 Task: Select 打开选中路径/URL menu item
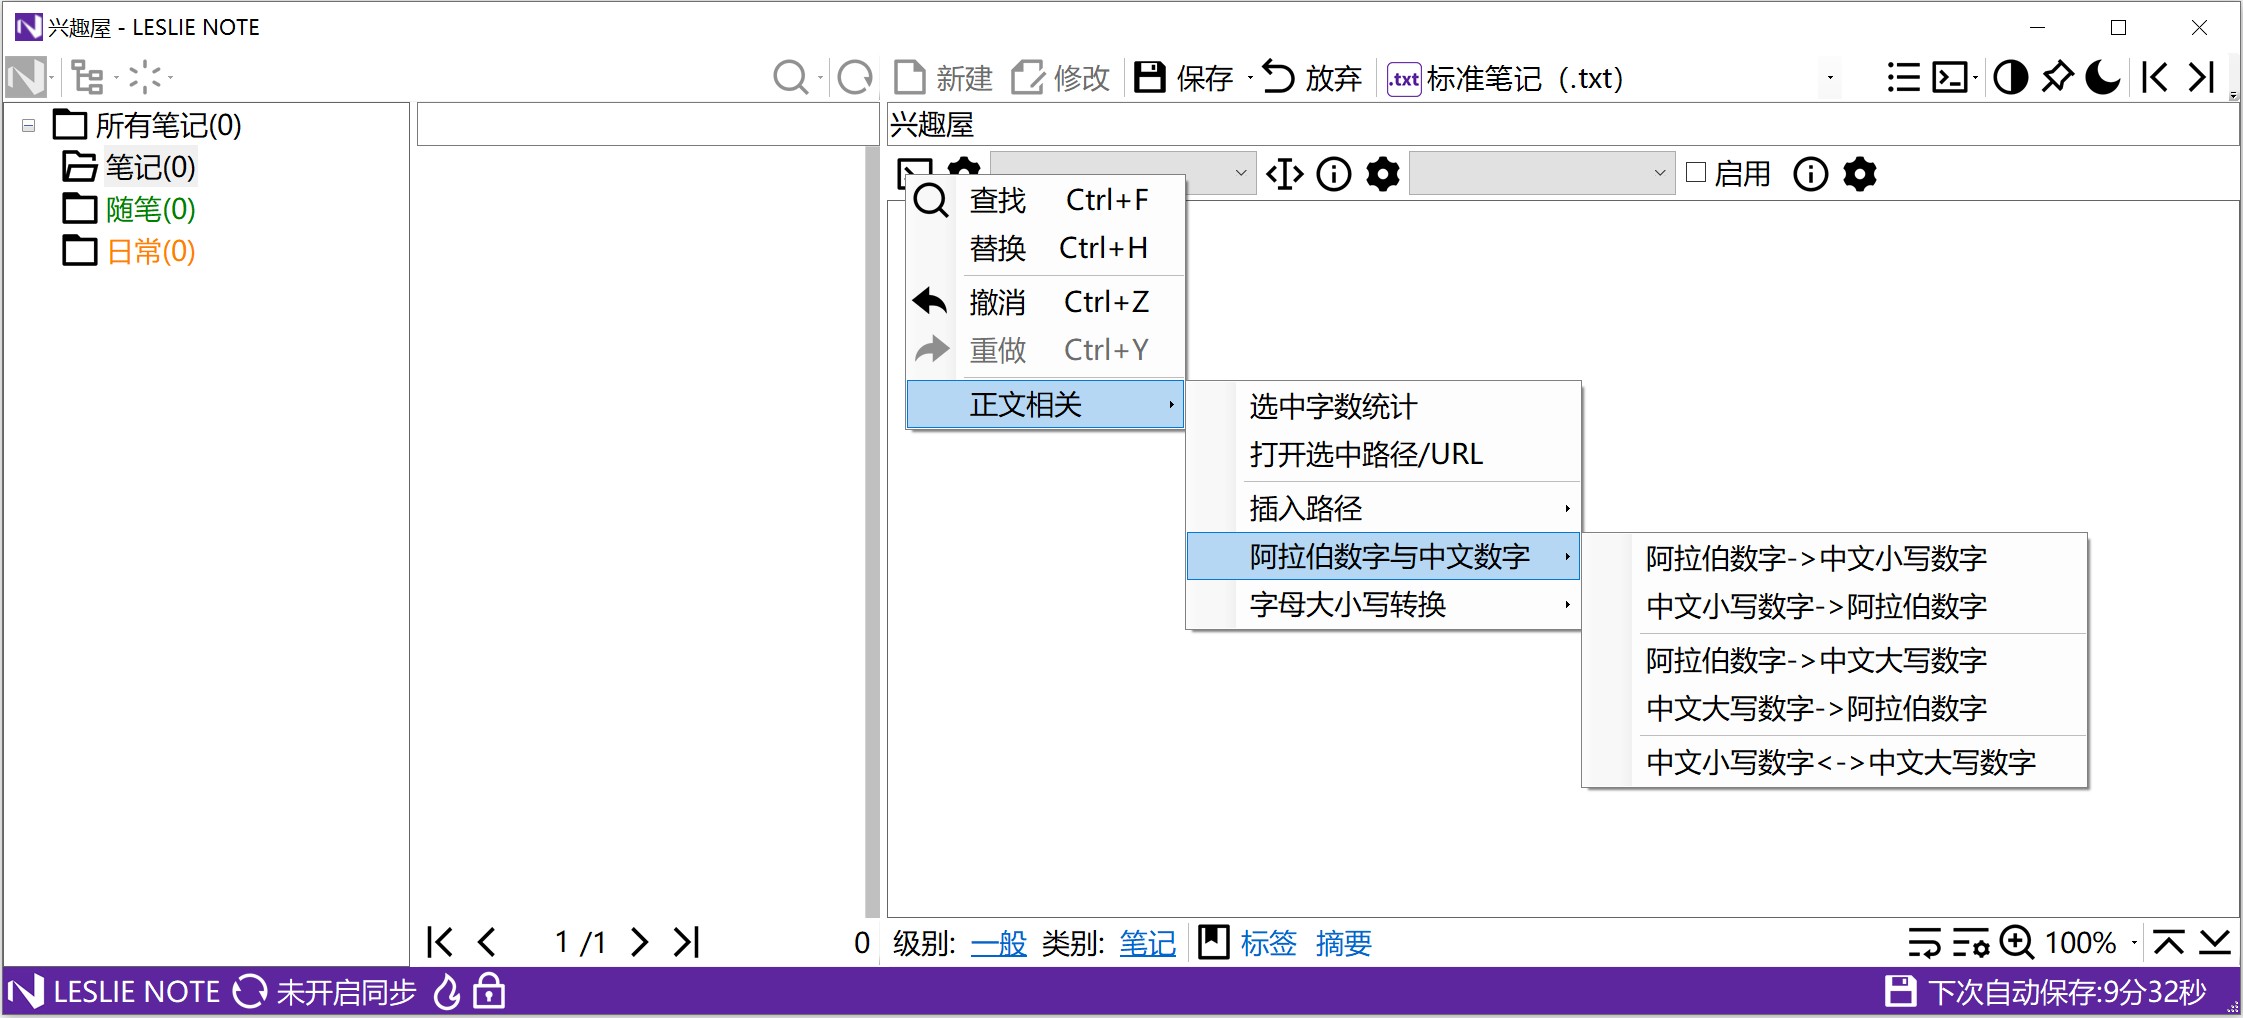tap(1384, 455)
